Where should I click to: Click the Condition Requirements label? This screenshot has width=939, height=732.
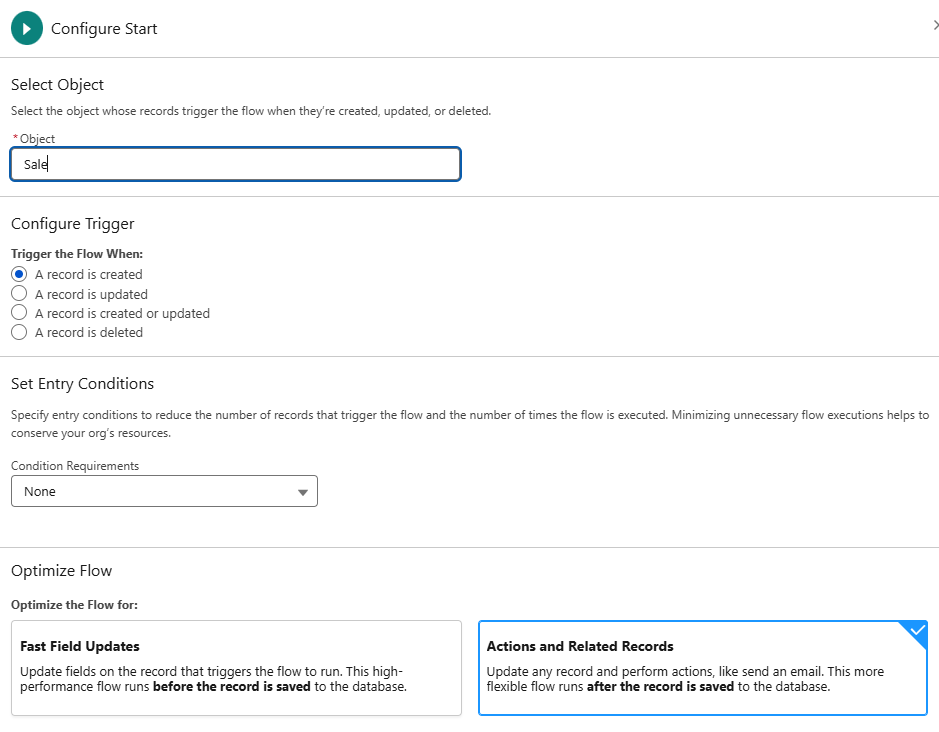click(x=75, y=466)
